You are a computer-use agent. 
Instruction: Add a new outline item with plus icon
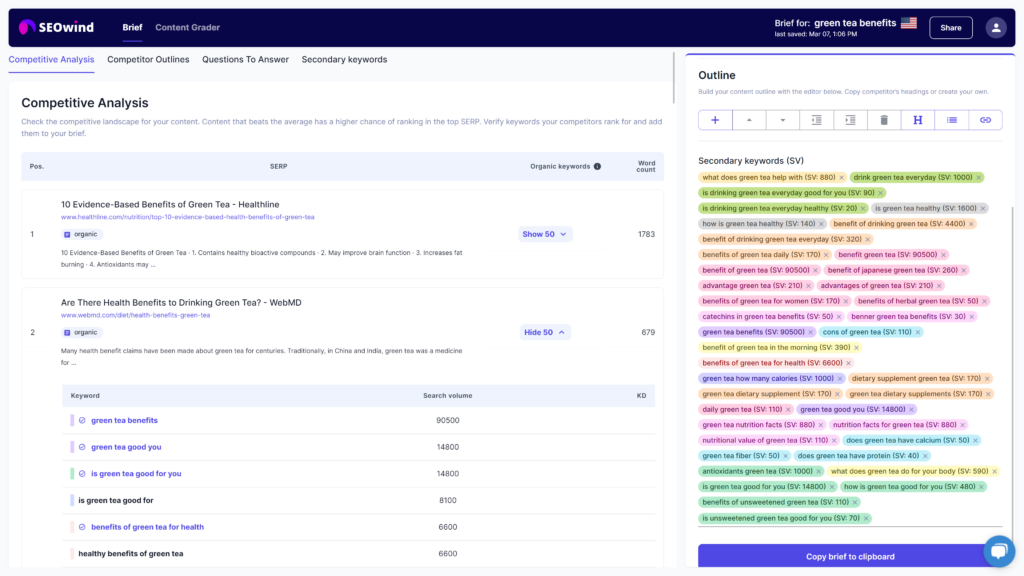tap(715, 120)
